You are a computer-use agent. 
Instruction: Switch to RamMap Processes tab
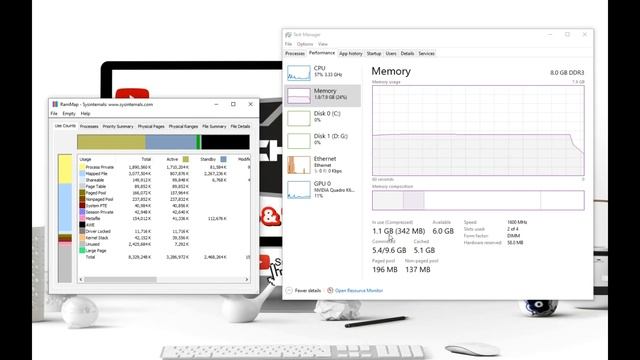pos(89,127)
